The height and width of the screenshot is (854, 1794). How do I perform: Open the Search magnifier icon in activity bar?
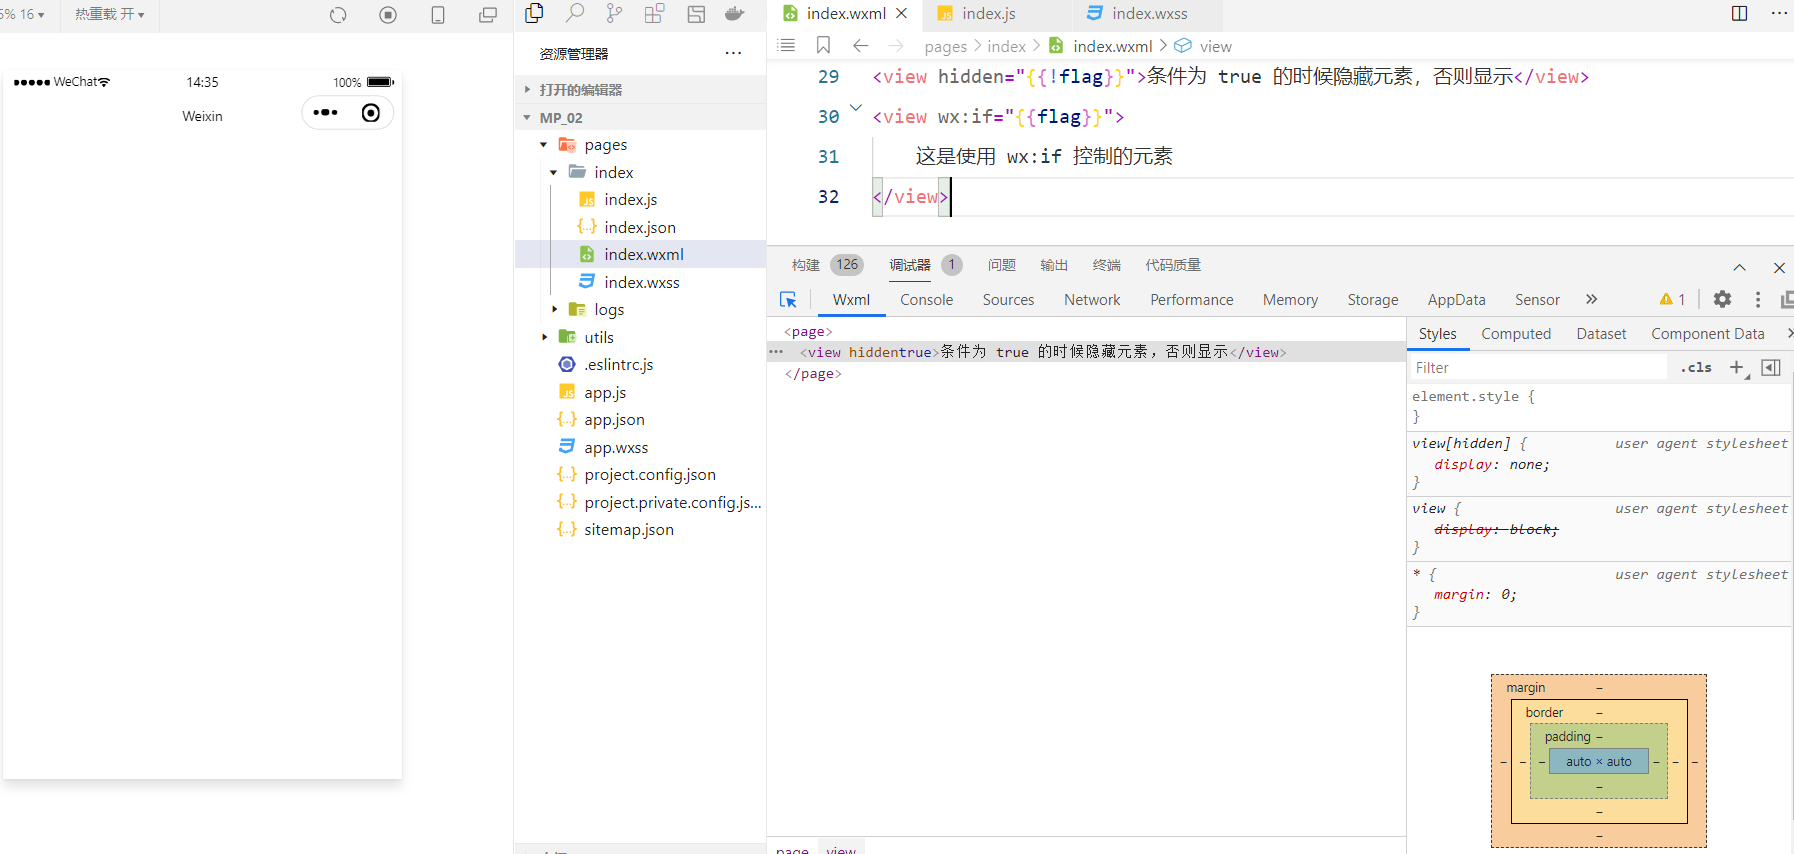click(x=575, y=13)
